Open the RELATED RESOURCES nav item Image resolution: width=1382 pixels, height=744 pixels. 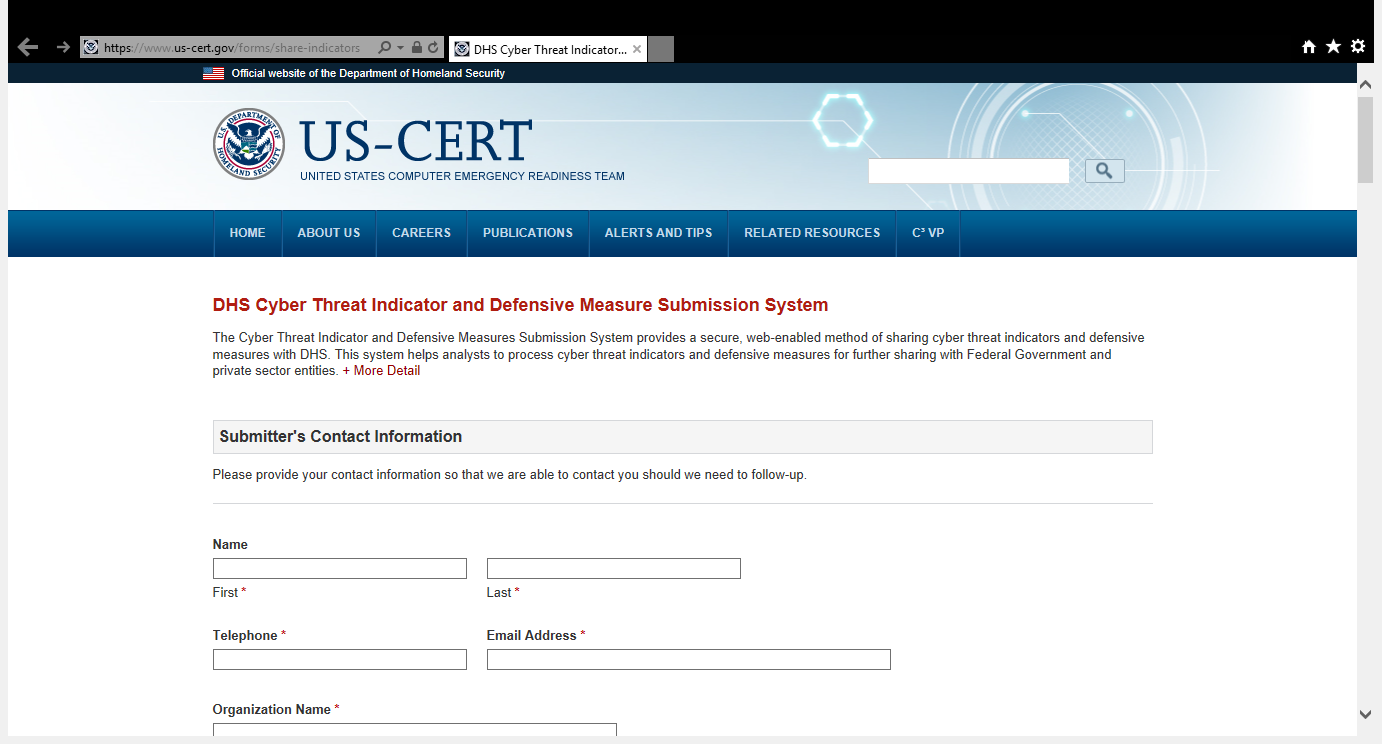click(811, 233)
